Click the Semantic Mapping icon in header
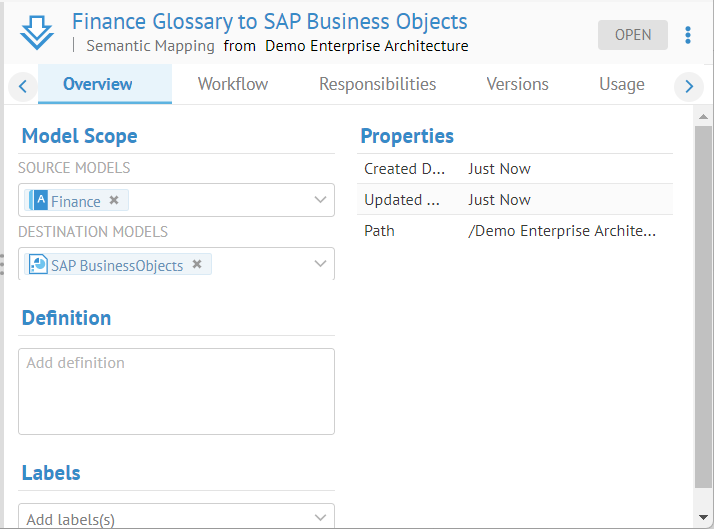The width and height of the screenshot is (714, 529). 37,33
